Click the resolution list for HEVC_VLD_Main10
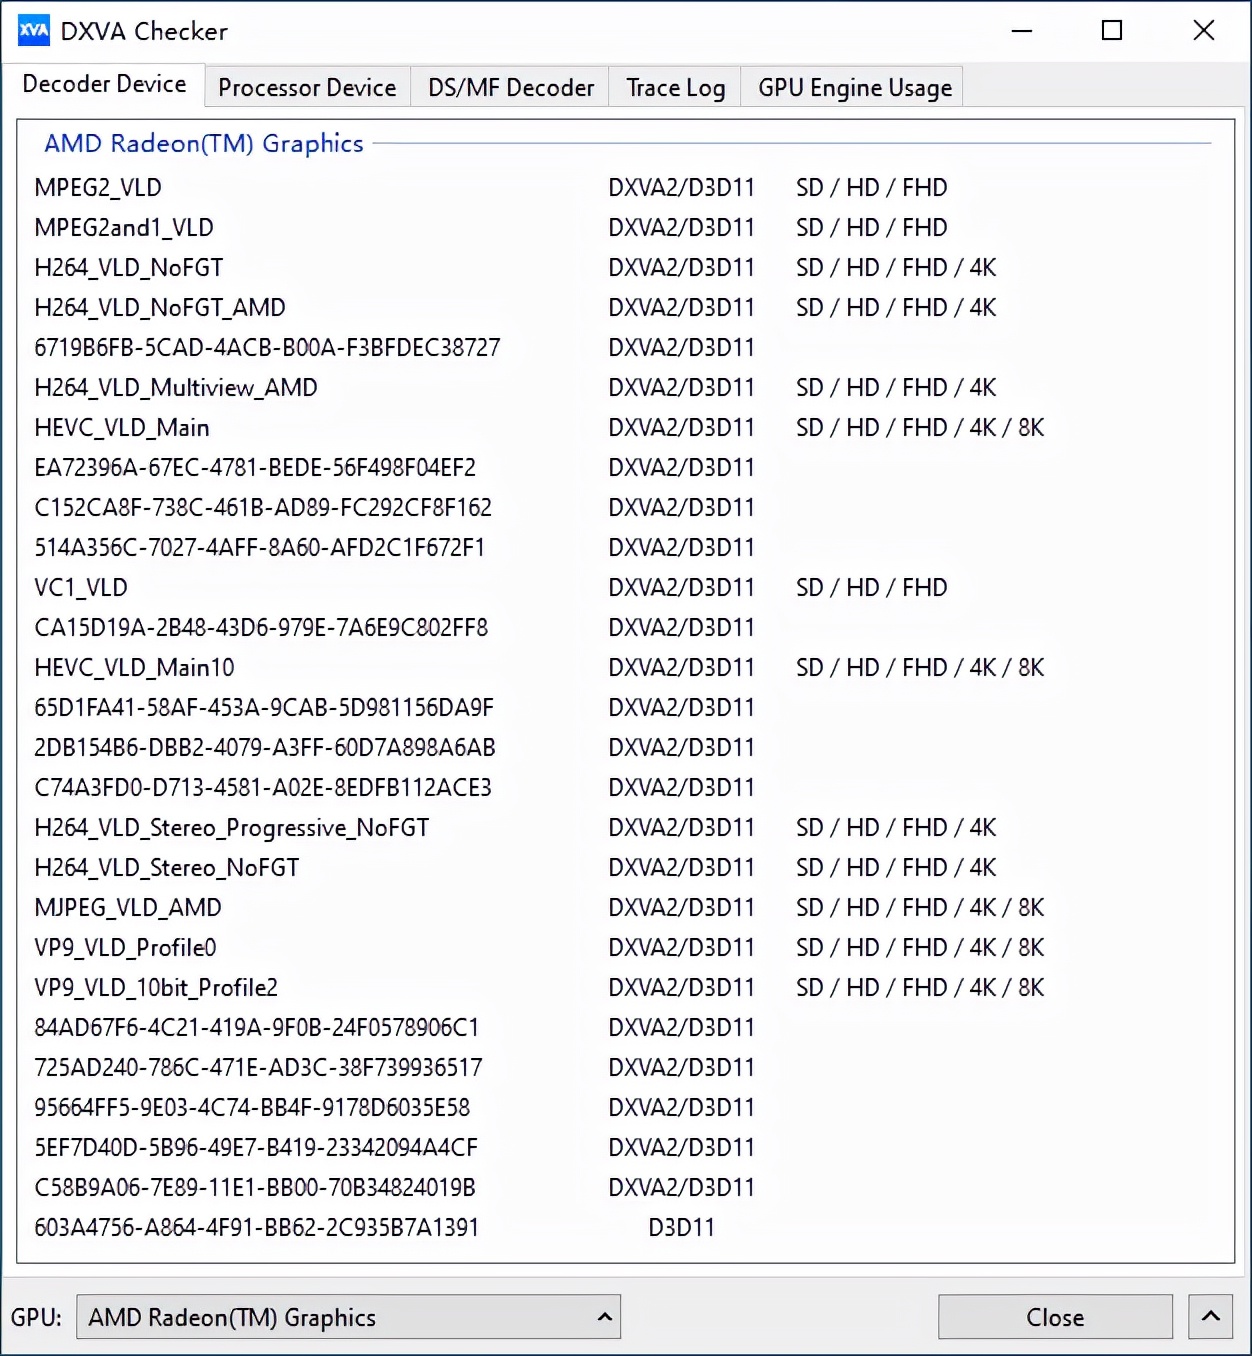This screenshot has height=1356, width=1252. pos(920,667)
